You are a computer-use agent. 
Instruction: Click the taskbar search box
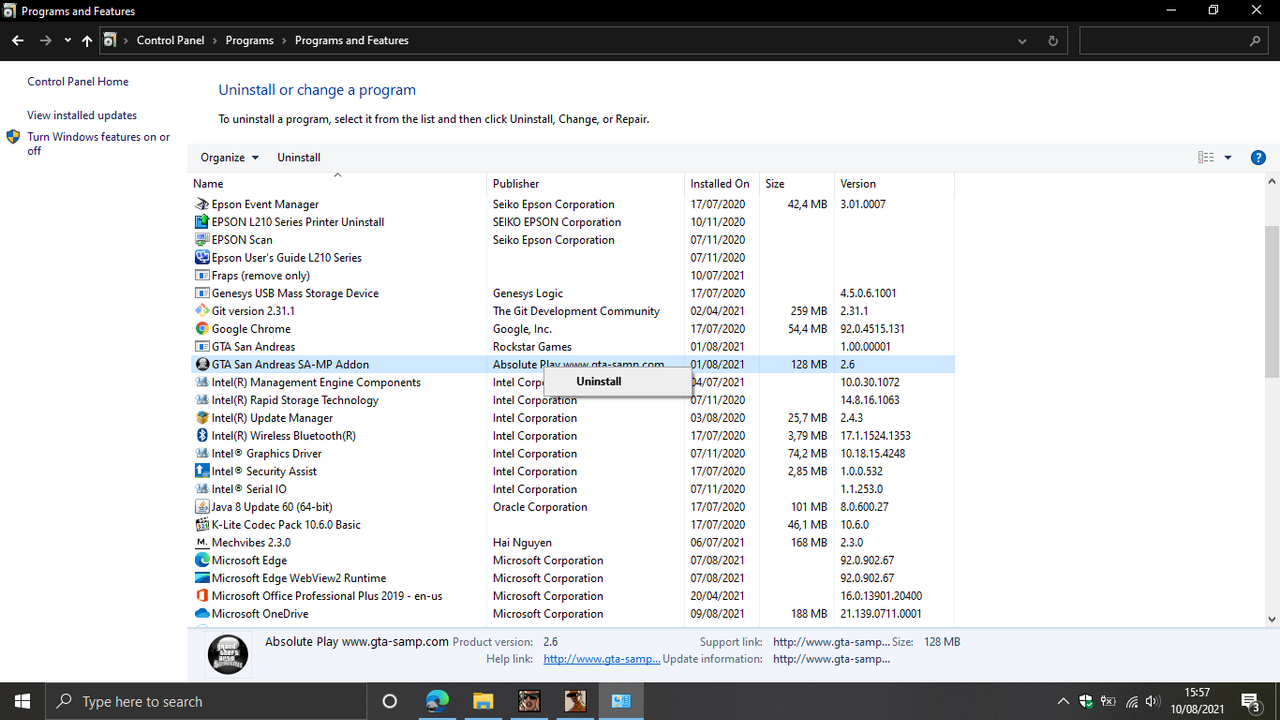pos(208,701)
